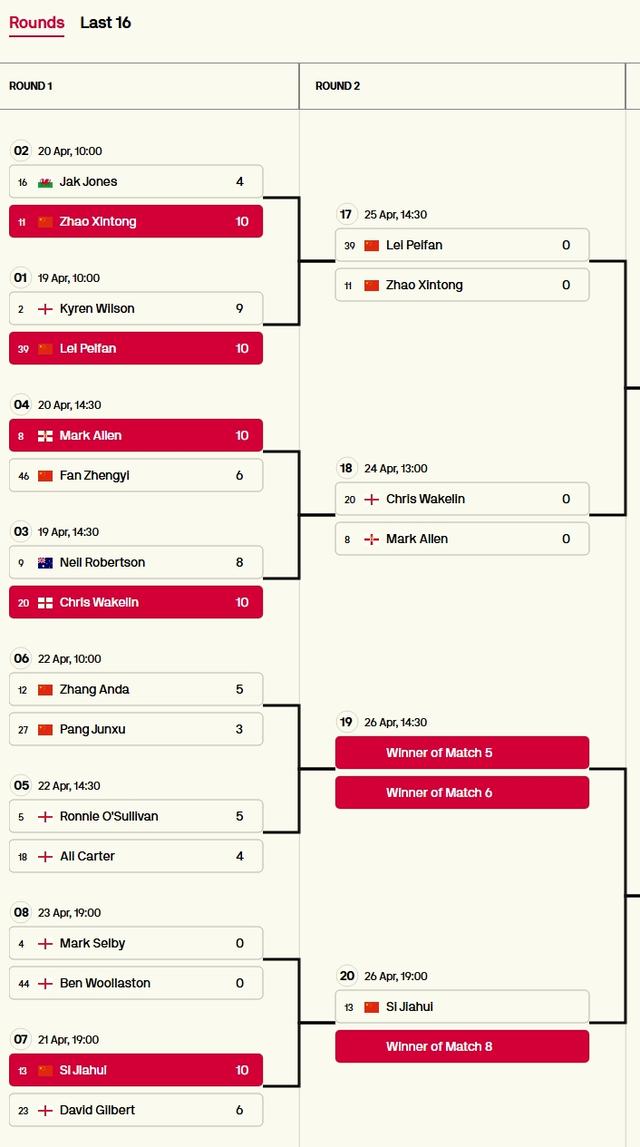Click the Winner of Match 8 placeholder
This screenshot has width=640, height=1147.
tap(462, 1047)
